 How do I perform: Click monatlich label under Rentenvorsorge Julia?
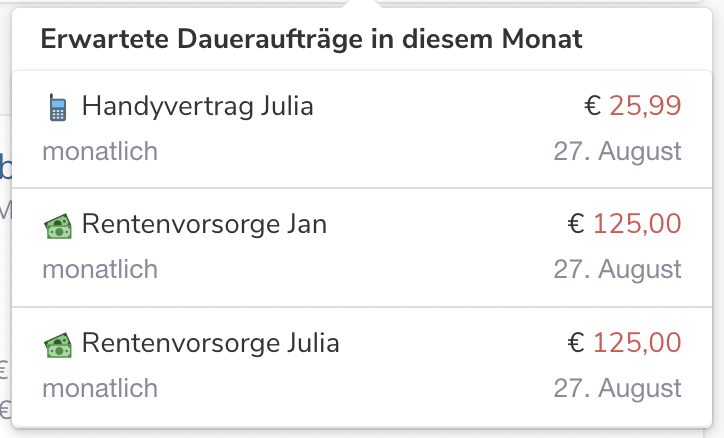pyautogui.click(x=100, y=388)
